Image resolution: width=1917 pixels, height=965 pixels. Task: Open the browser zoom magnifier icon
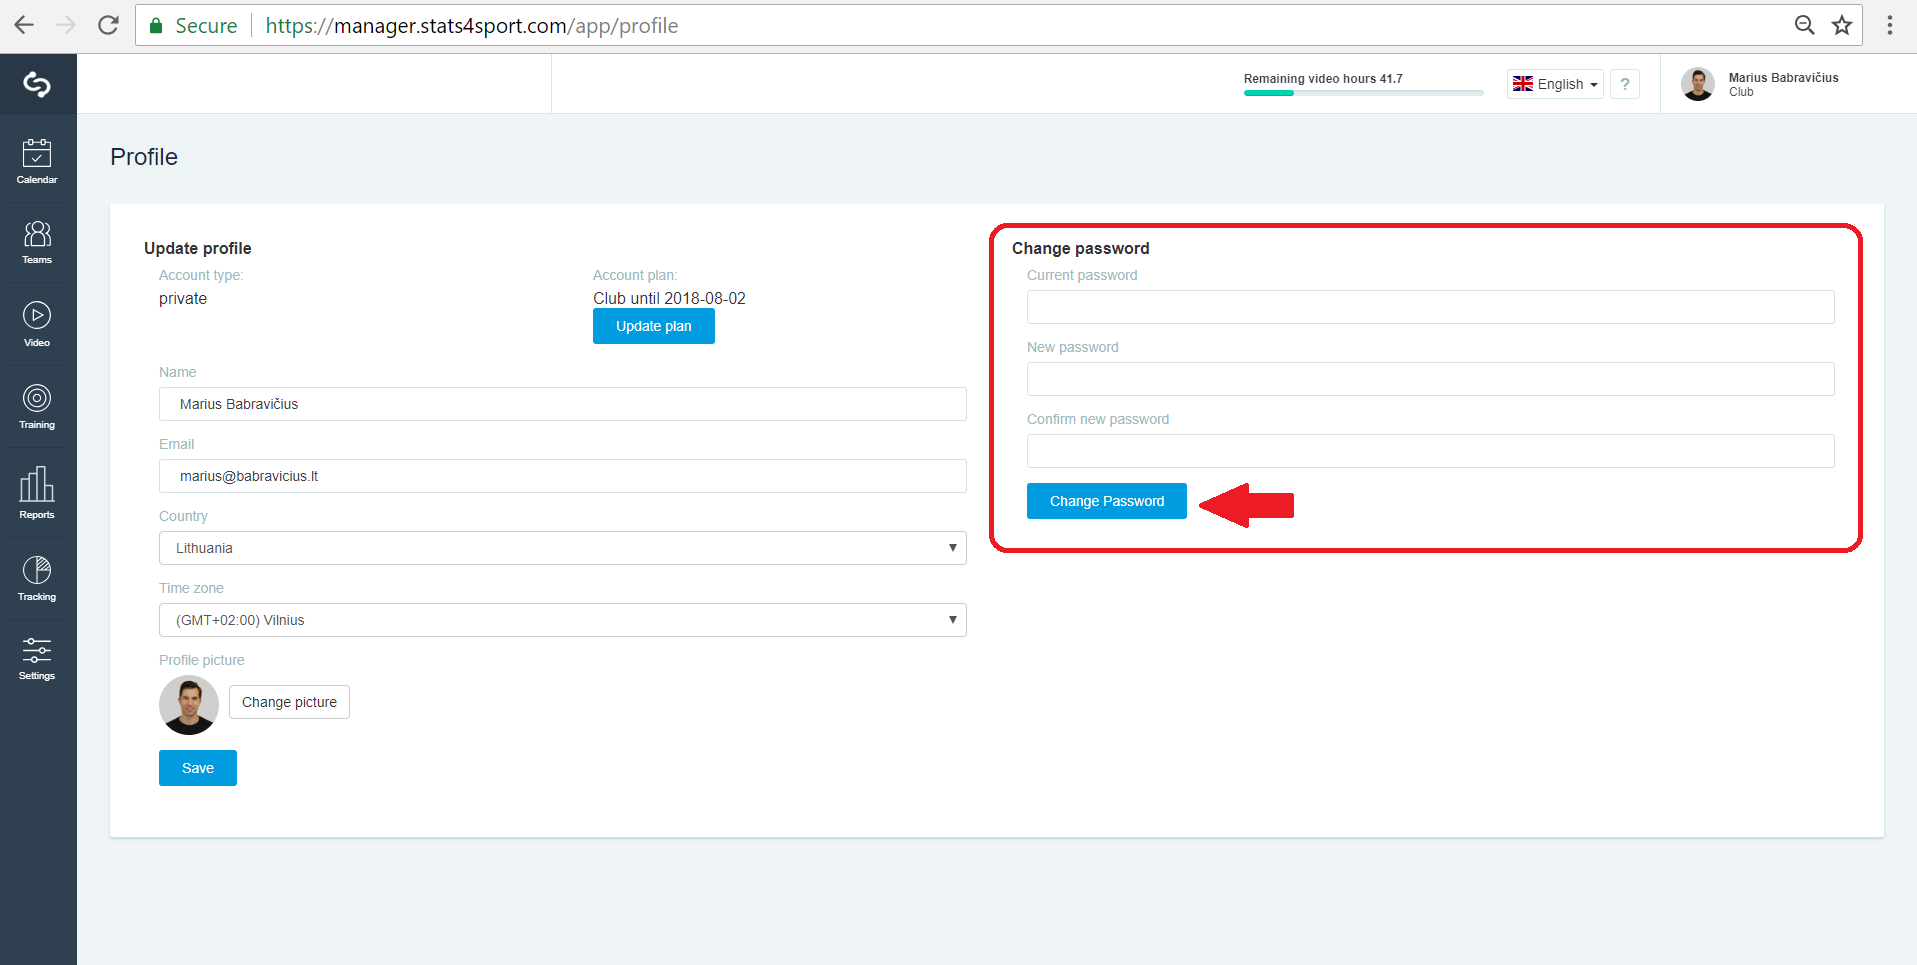pos(1804,25)
